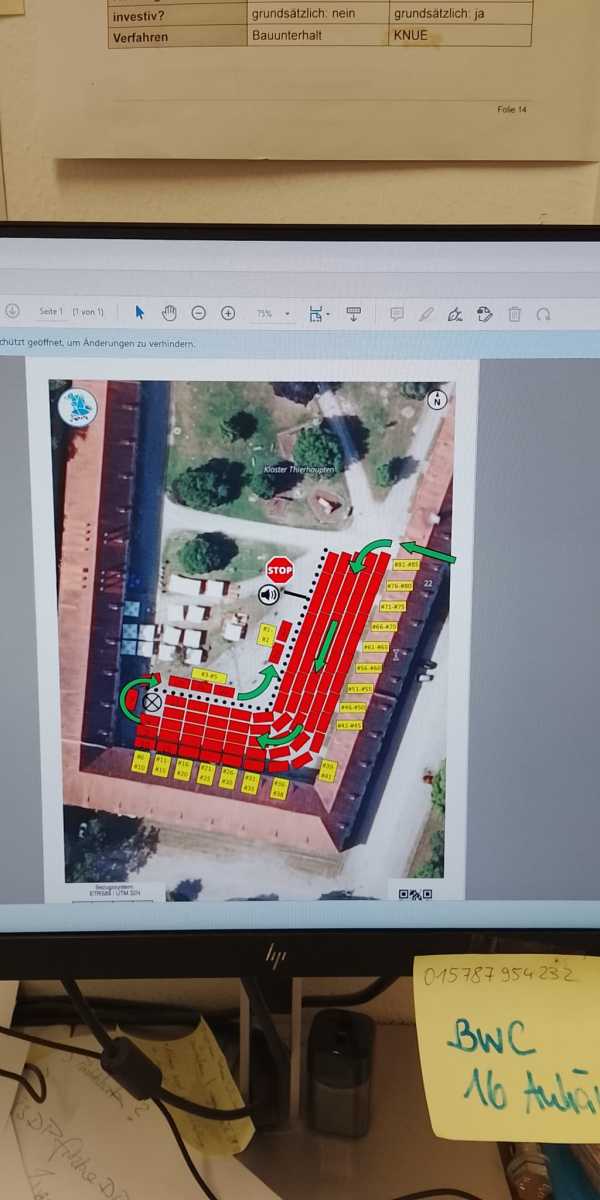The image size is (600, 1200).
Task: Click the scrolling mode toolbar icon
Action: 353,314
